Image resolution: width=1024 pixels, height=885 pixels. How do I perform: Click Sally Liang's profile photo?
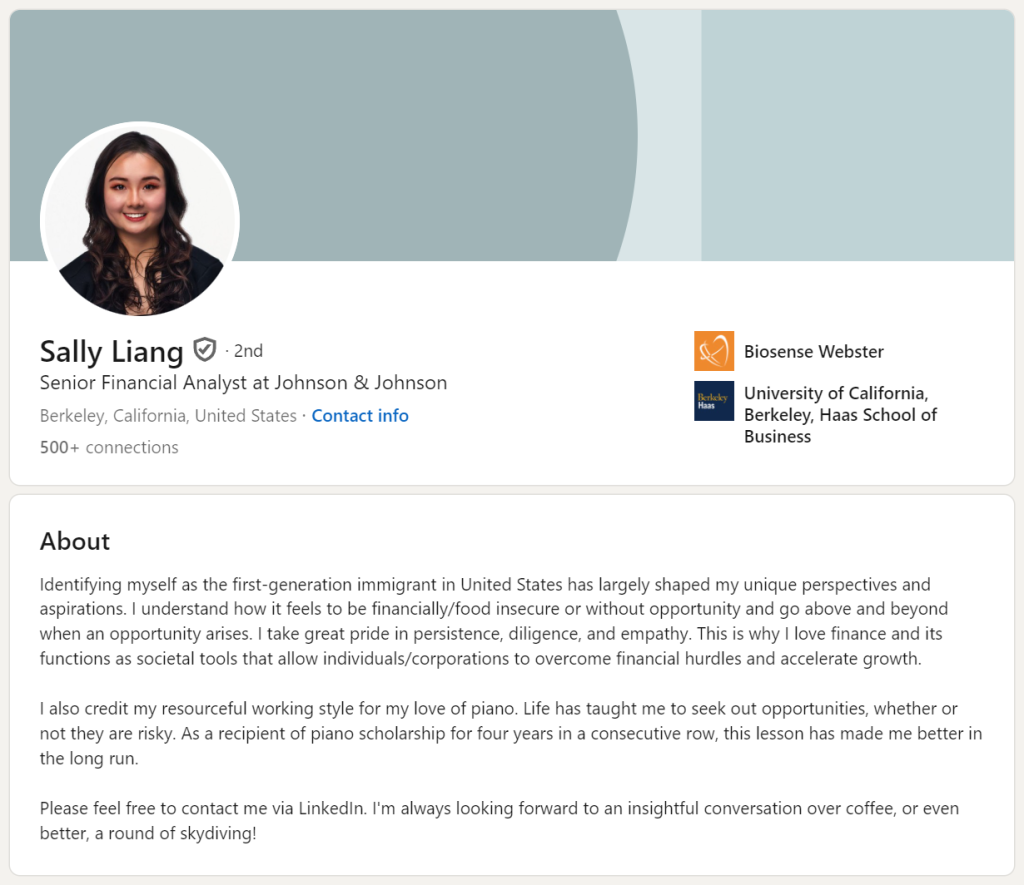point(140,220)
